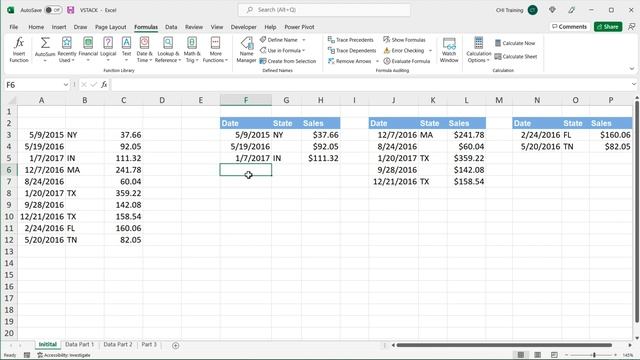The image size is (640, 360).
Task: Select column F header
Action: pyautogui.click(x=246, y=100)
